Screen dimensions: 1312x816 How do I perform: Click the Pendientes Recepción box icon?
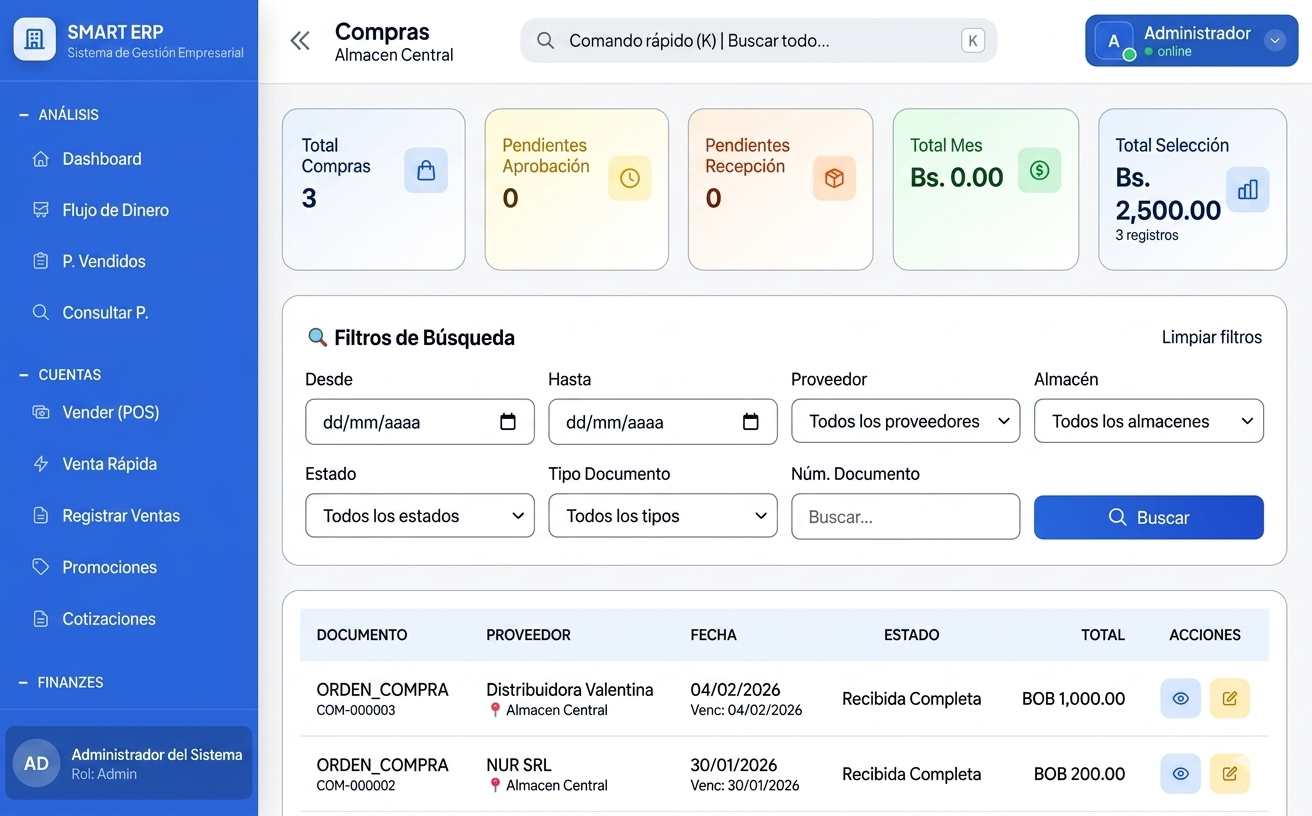[834, 178]
